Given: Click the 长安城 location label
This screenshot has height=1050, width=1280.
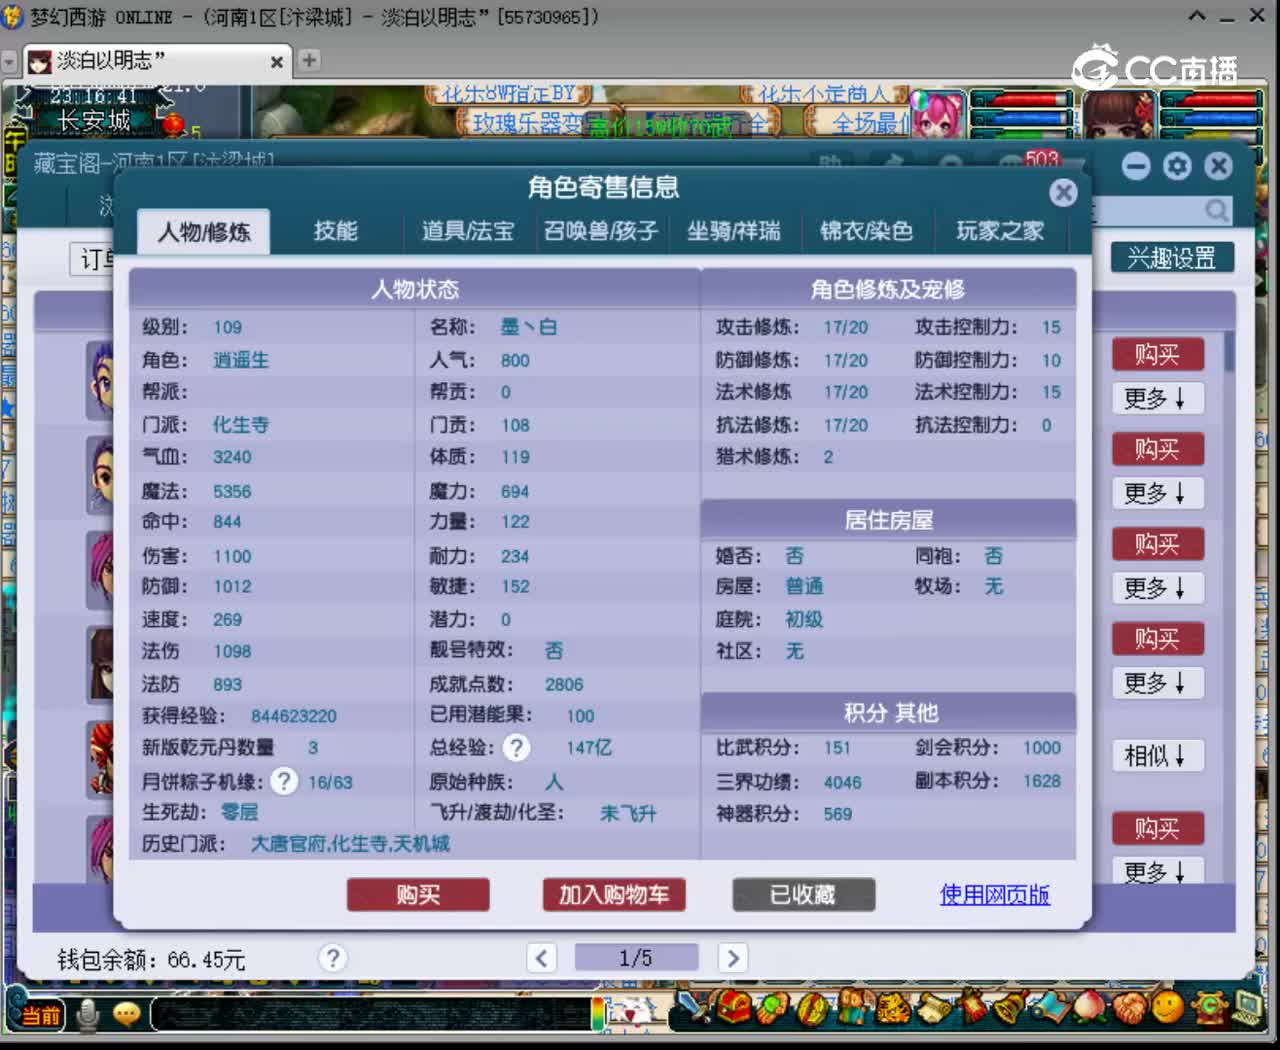Looking at the screenshot, I should tap(94, 121).
